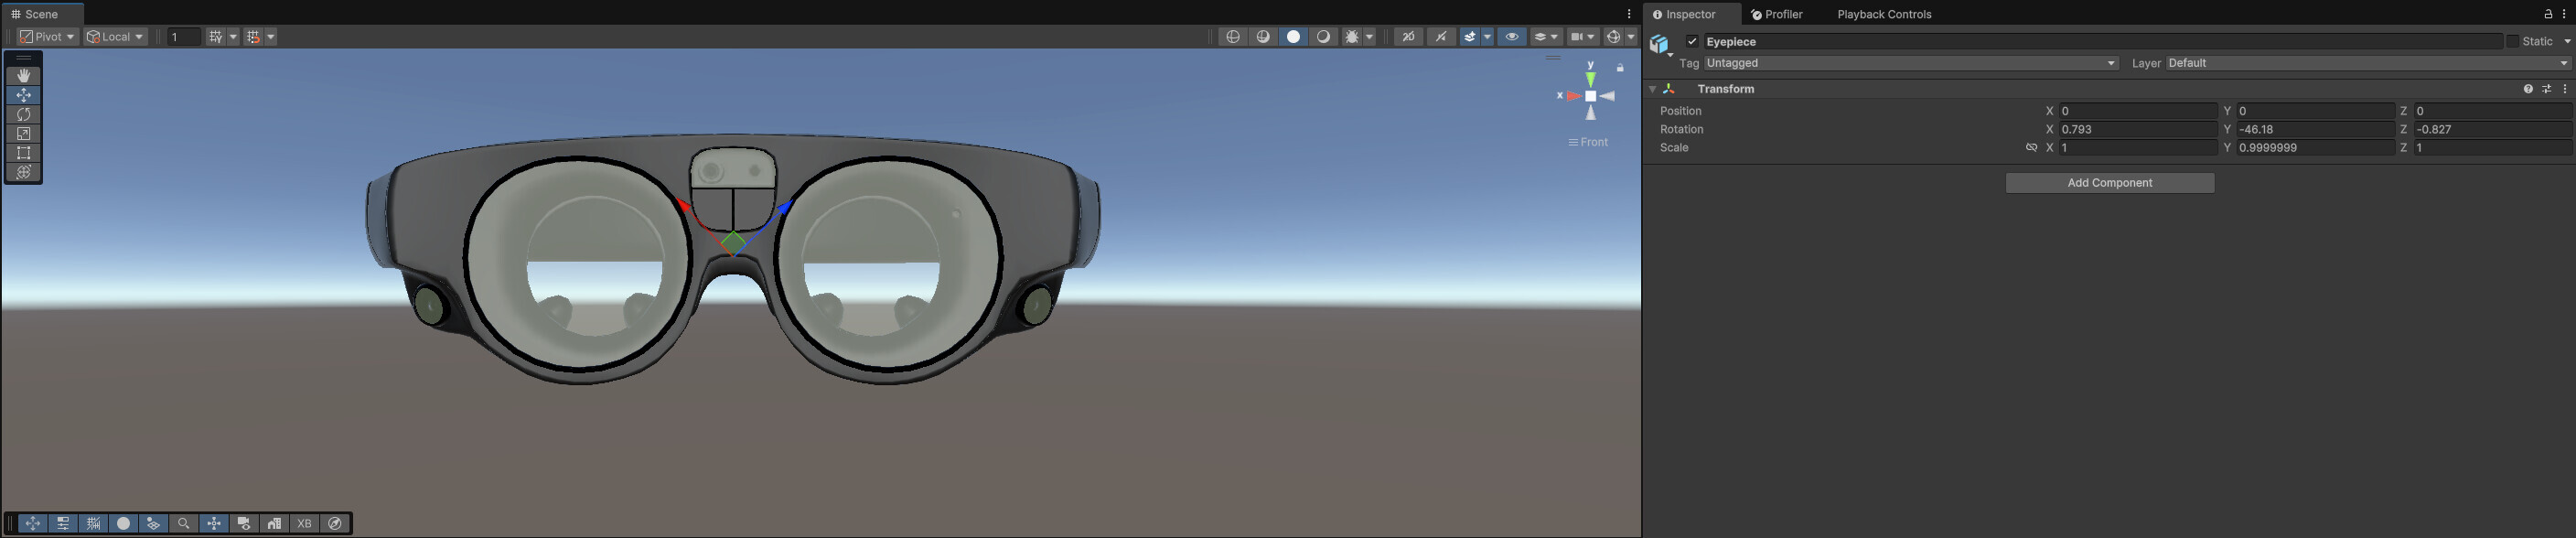Toggle scene effects (skybox, fog)
The width and height of the screenshot is (2576, 538).
coord(1469,37)
